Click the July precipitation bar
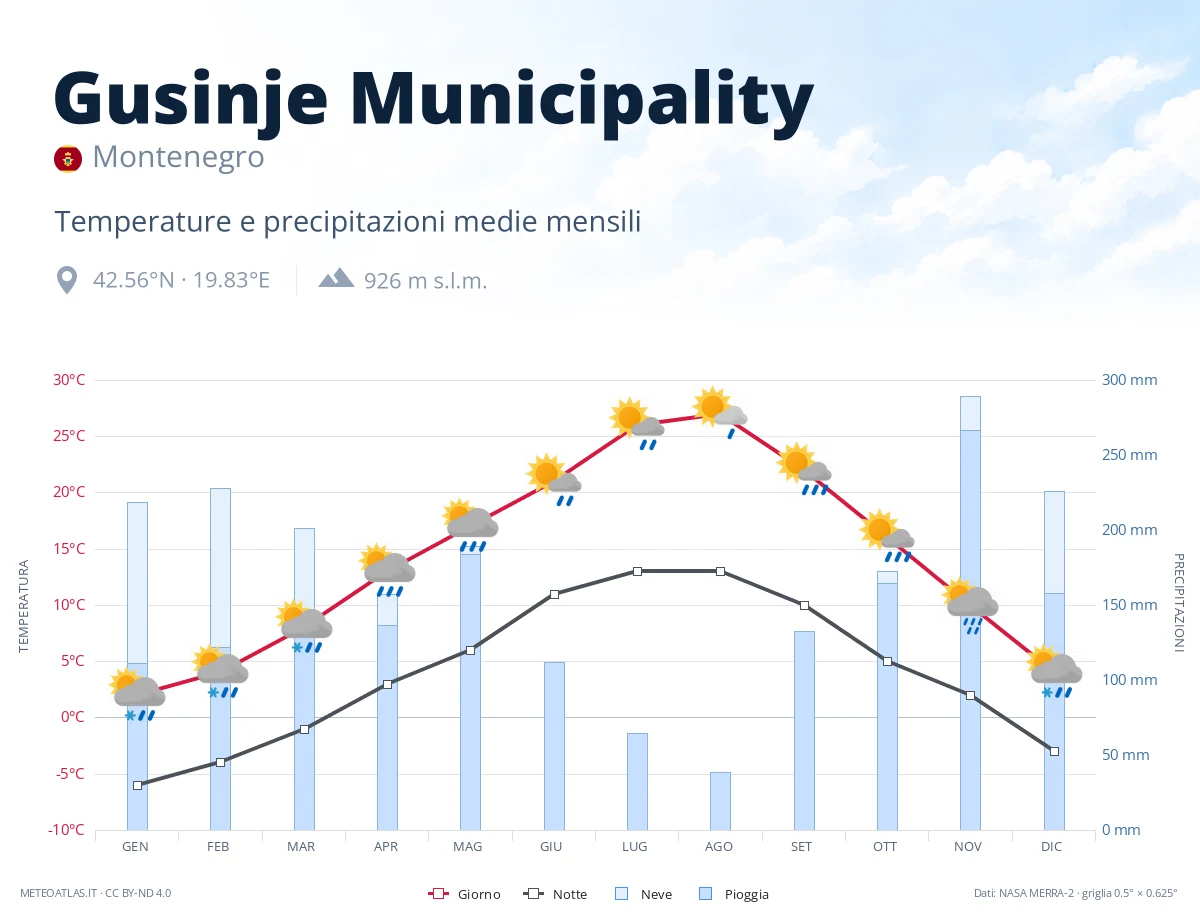This screenshot has height=920, width=1200. pyautogui.click(x=637, y=781)
